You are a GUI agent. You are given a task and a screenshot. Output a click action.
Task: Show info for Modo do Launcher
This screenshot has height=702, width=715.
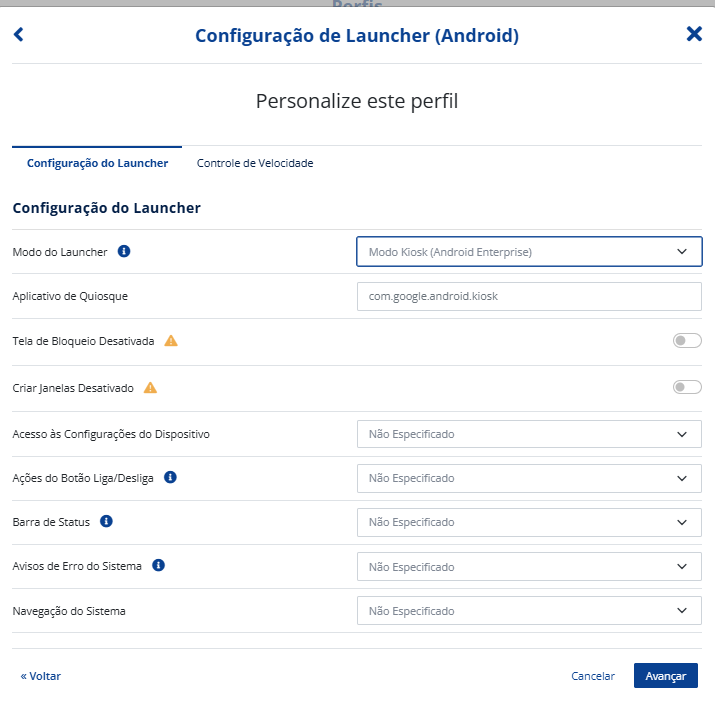tap(124, 251)
